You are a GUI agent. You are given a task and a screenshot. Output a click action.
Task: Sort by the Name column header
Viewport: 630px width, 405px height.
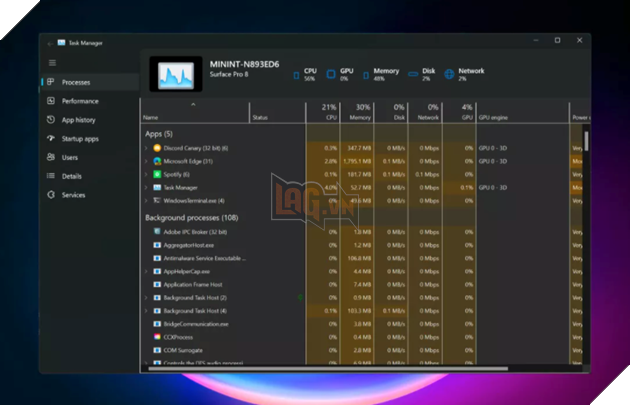click(195, 112)
